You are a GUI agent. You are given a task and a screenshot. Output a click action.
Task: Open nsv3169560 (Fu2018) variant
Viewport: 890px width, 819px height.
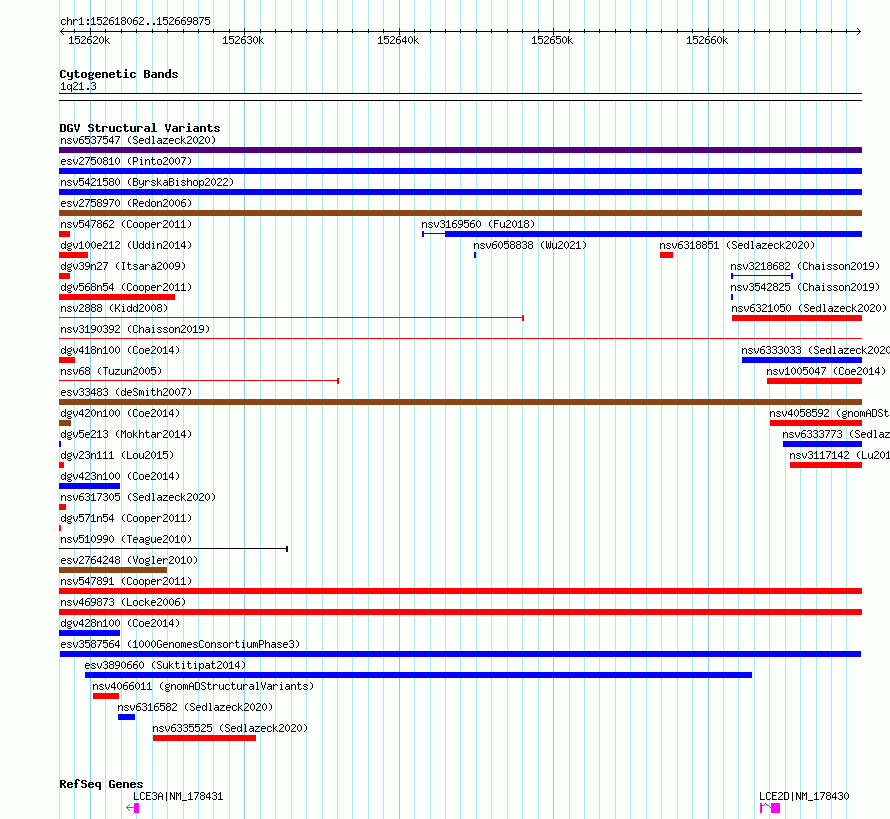(x=478, y=224)
